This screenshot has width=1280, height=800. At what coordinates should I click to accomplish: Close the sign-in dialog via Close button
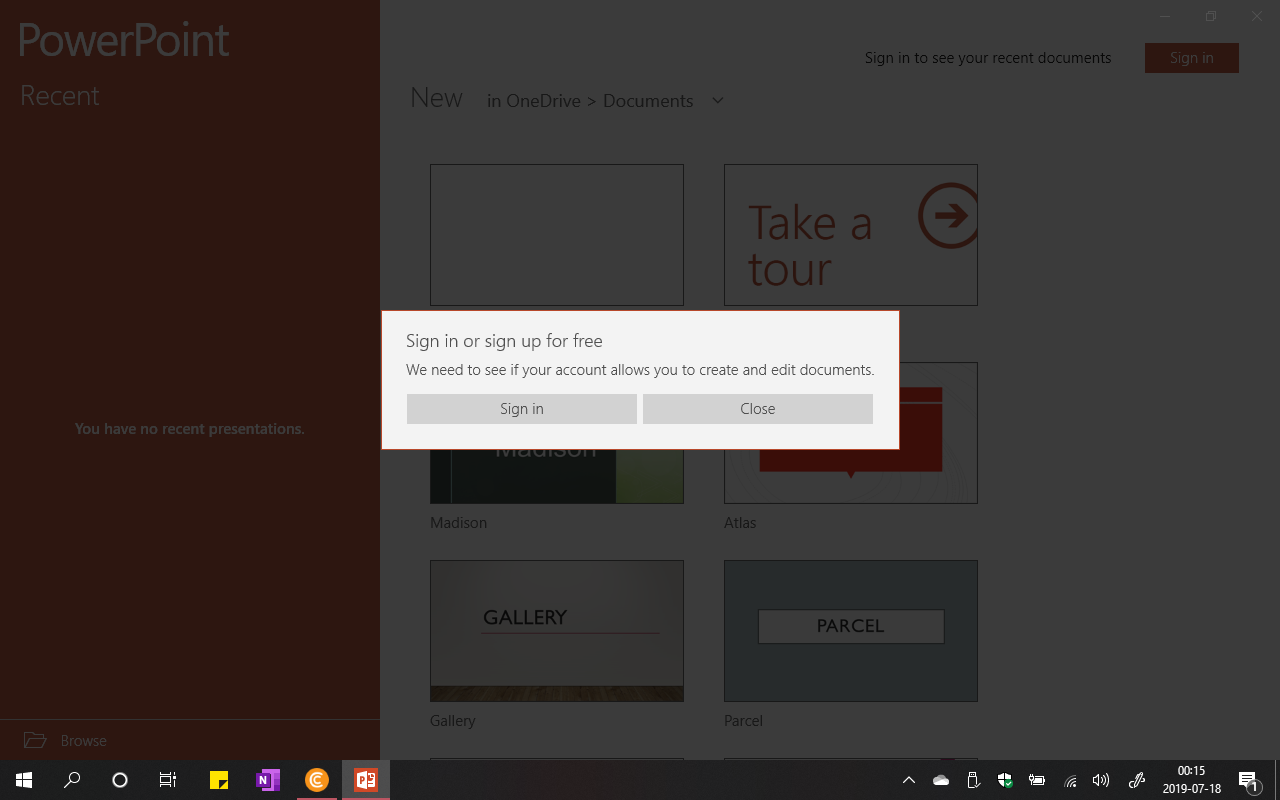(758, 409)
